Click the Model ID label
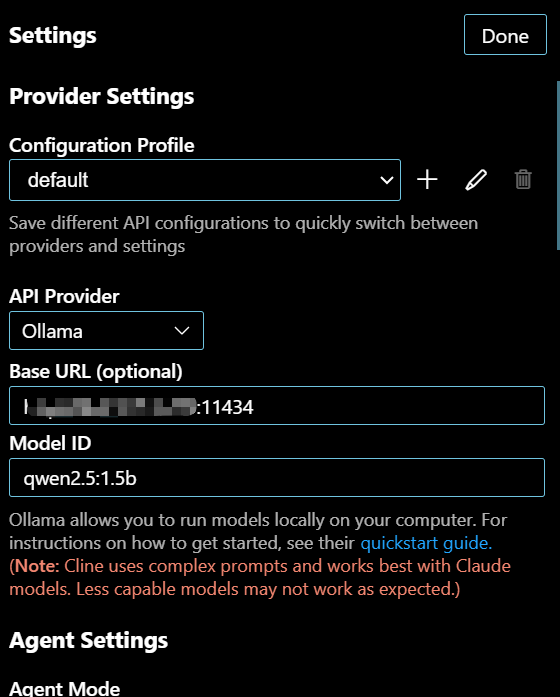560x697 pixels. point(50,443)
